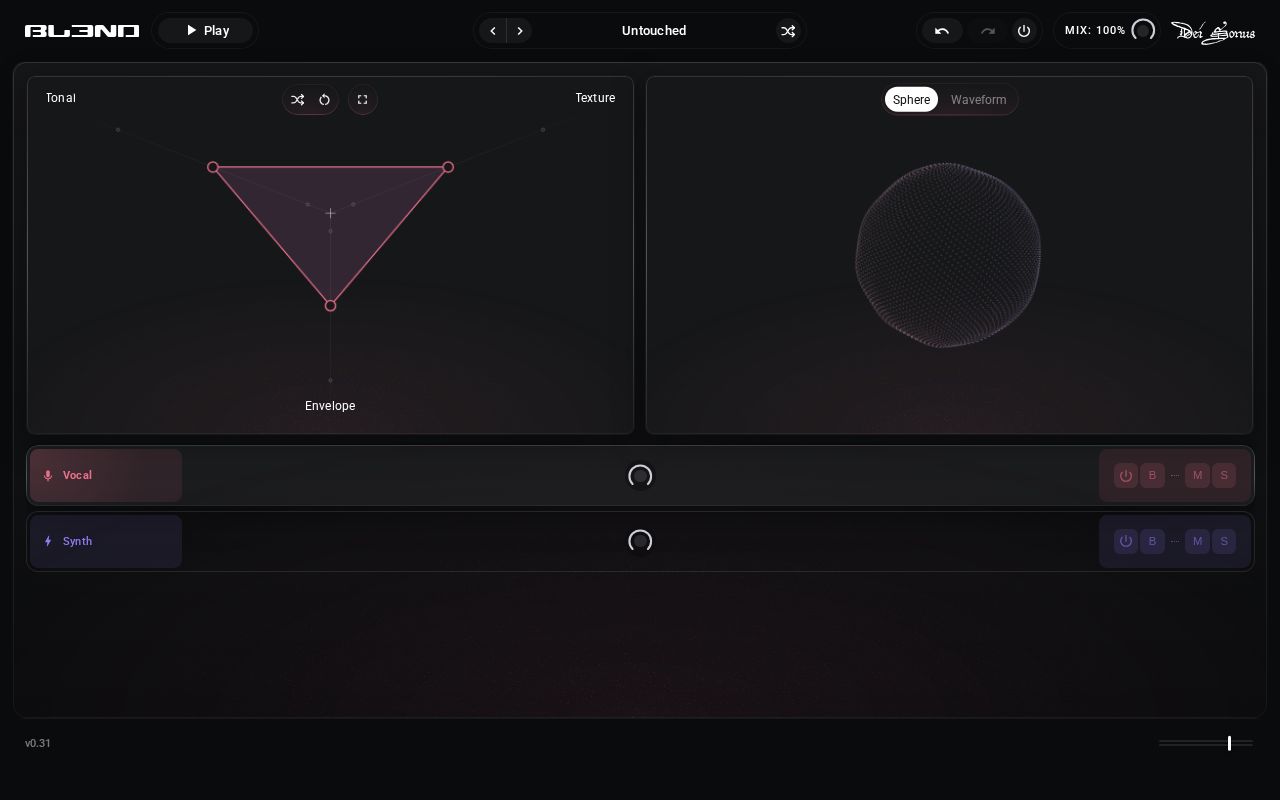Click the Vocal track level knob
This screenshot has width=1280, height=800.
pyautogui.click(x=640, y=476)
